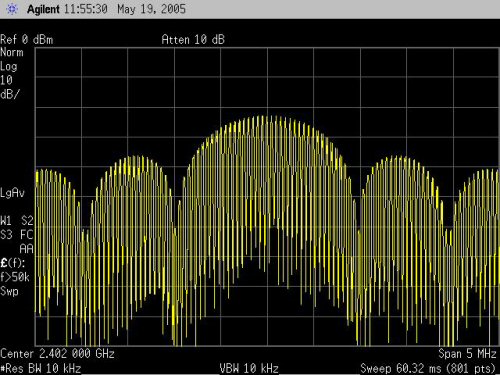Click the Center 2.402 000 GHz readout
The image size is (500, 375).
tap(57, 354)
